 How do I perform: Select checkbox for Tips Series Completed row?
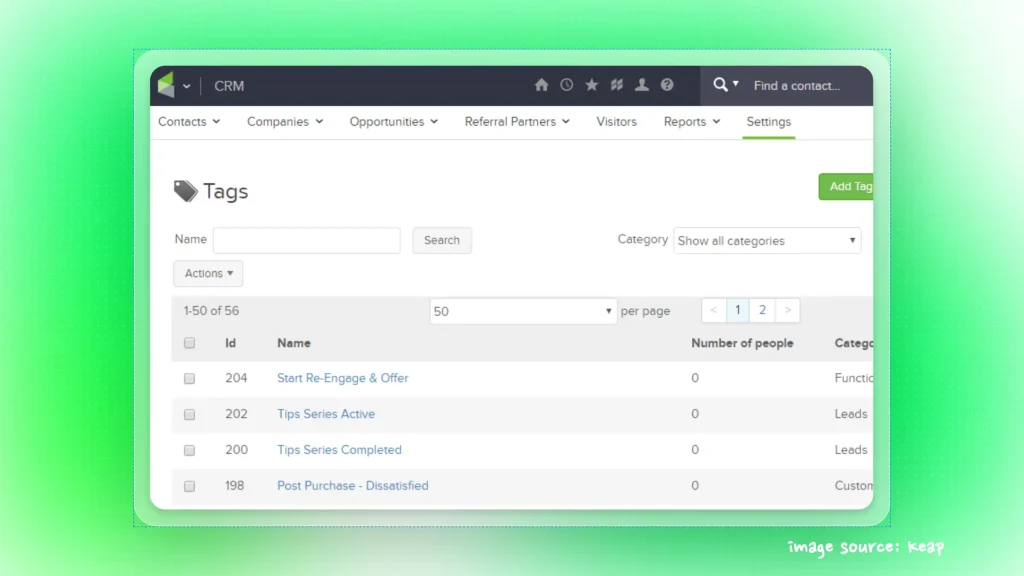(x=189, y=450)
